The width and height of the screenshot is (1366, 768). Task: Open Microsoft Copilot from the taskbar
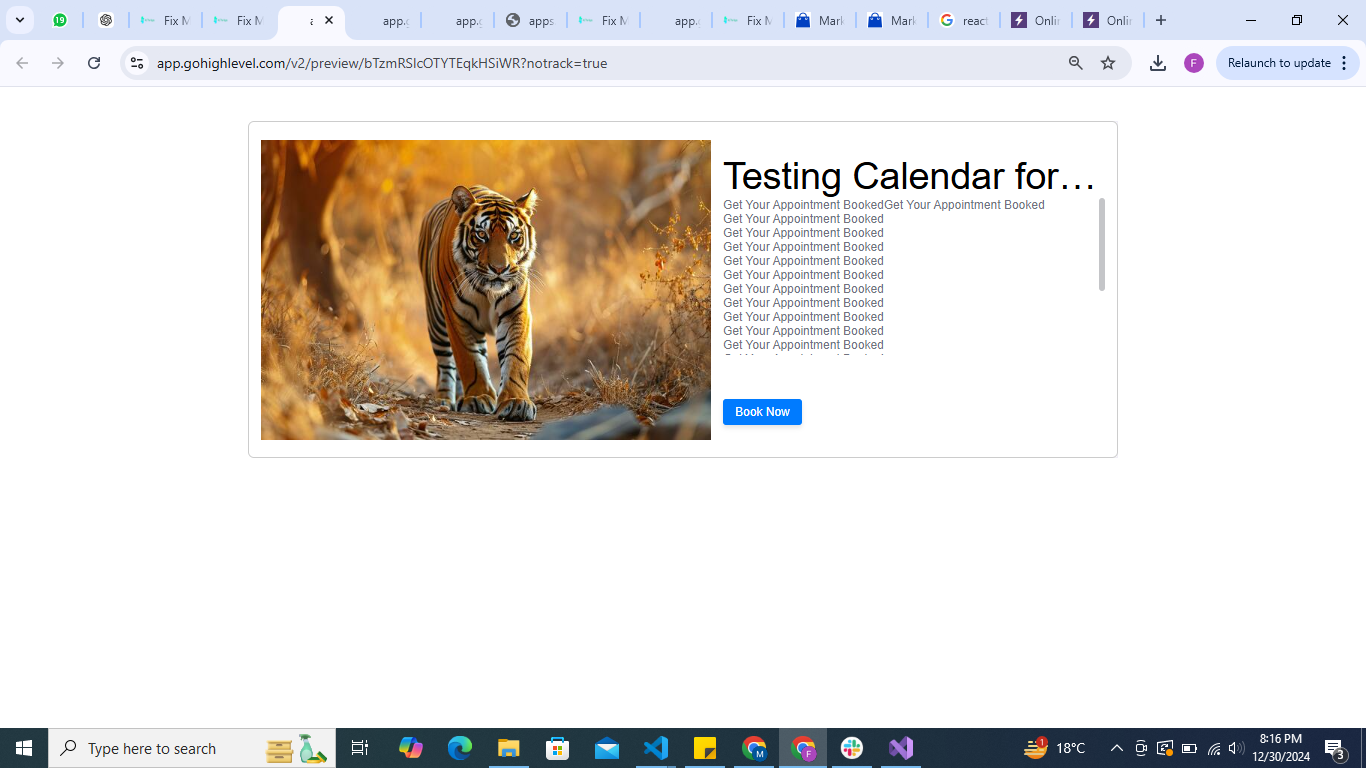coord(411,747)
